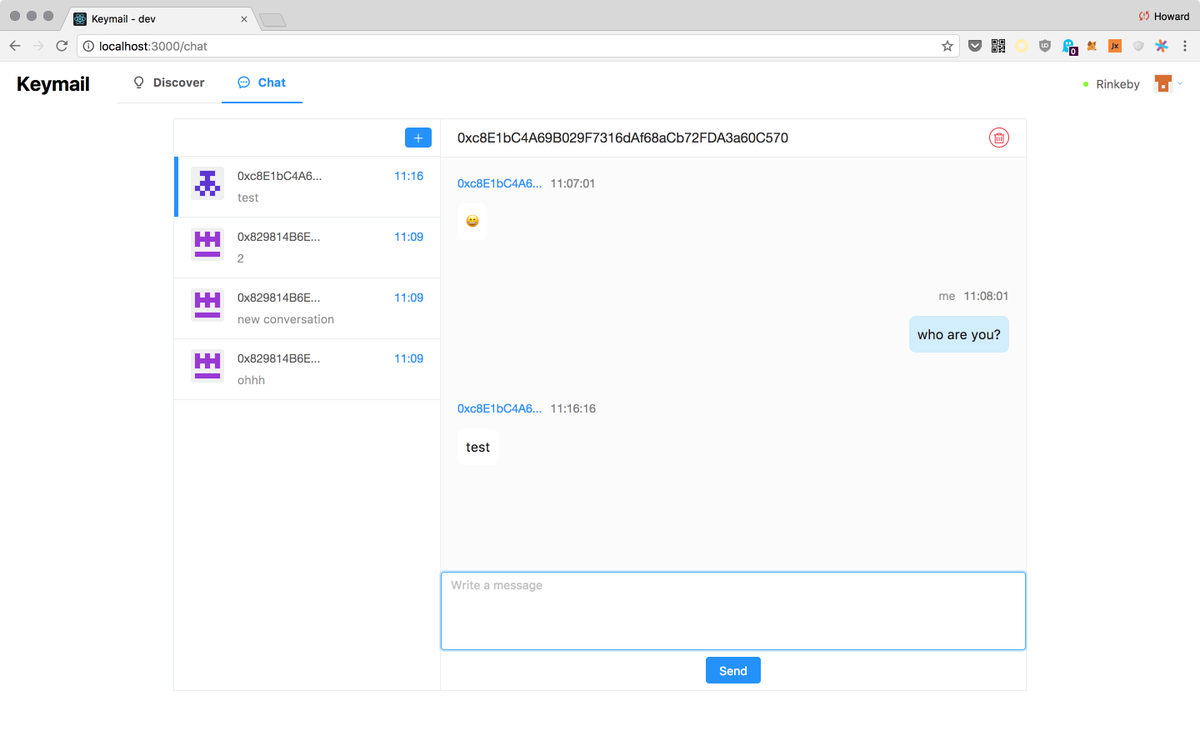Click the account avatar icon next to Rinkeby
1200x731 pixels.
pyautogui.click(x=1163, y=84)
